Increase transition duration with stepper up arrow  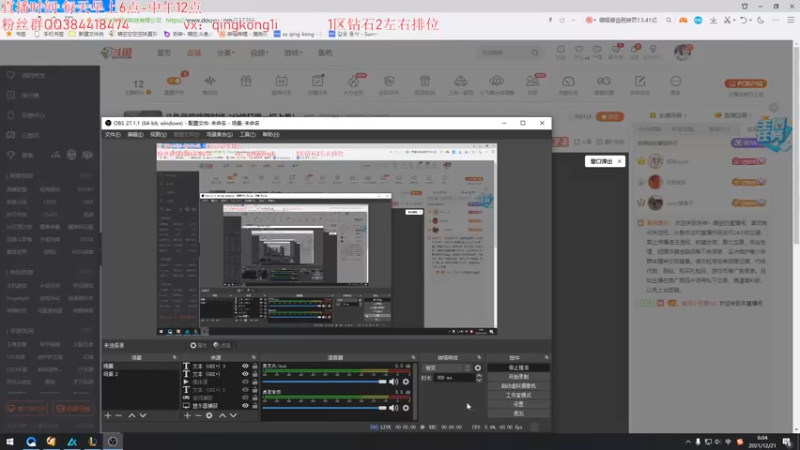[x=479, y=376]
